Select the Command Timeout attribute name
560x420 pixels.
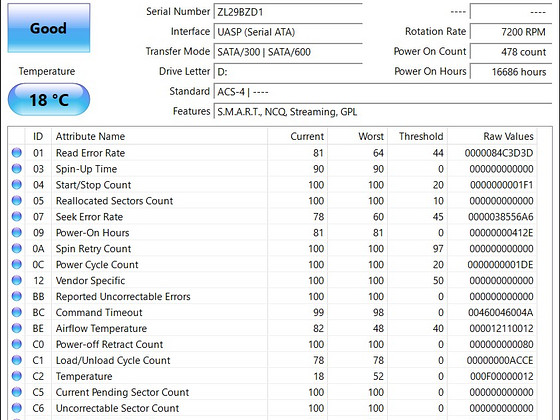99,312
